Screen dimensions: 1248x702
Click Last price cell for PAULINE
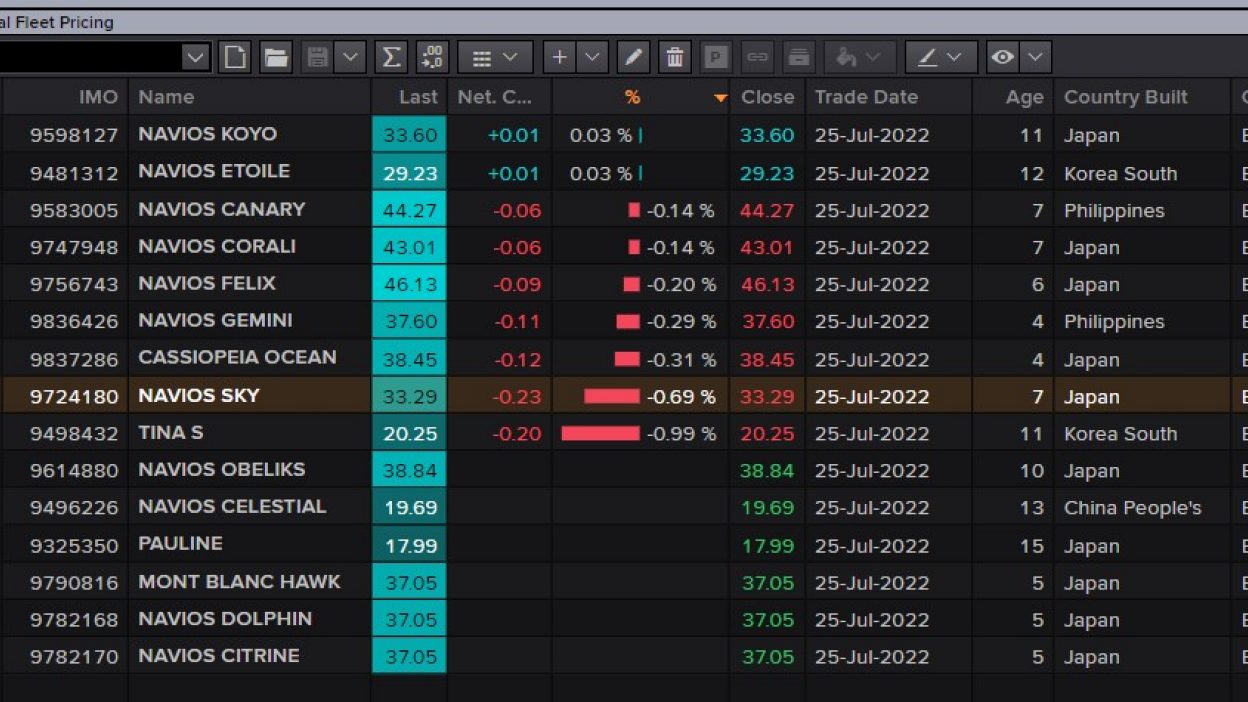point(409,546)
